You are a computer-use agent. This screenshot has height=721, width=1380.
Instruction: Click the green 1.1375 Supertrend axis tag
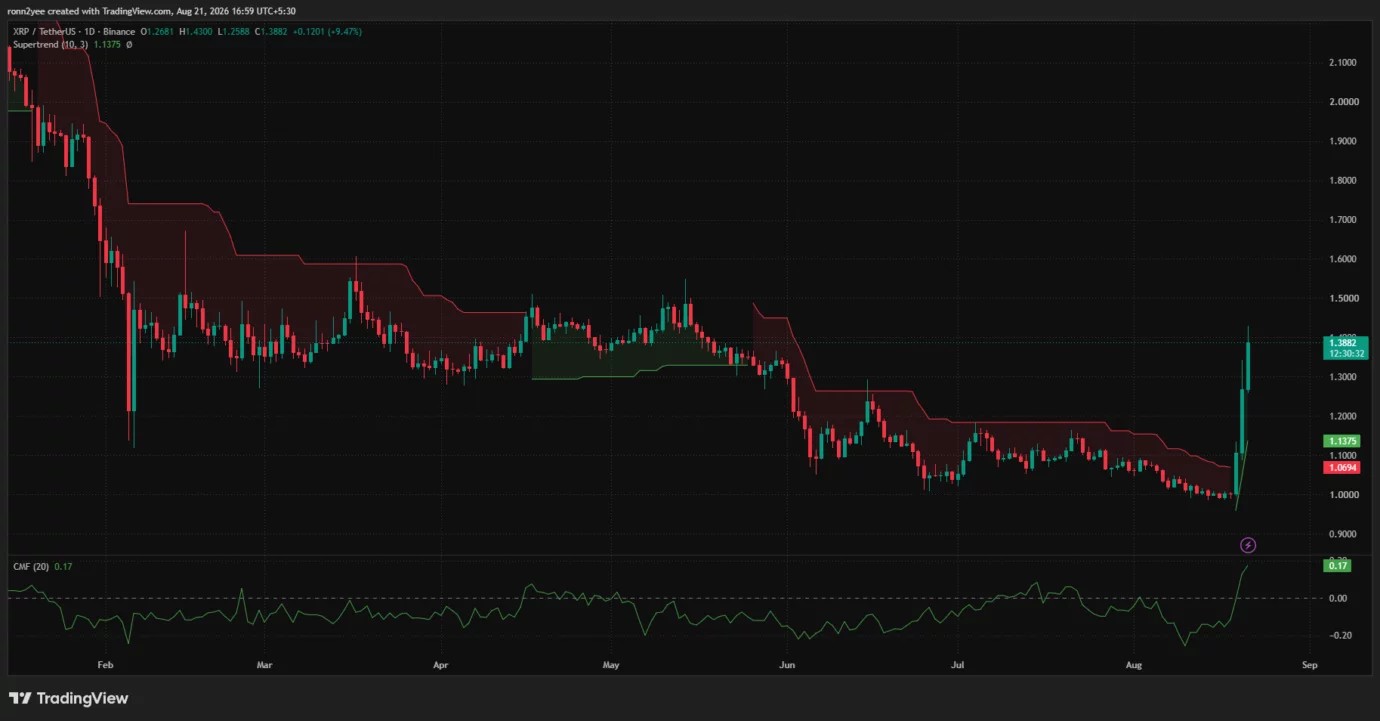pos(1341,441)
